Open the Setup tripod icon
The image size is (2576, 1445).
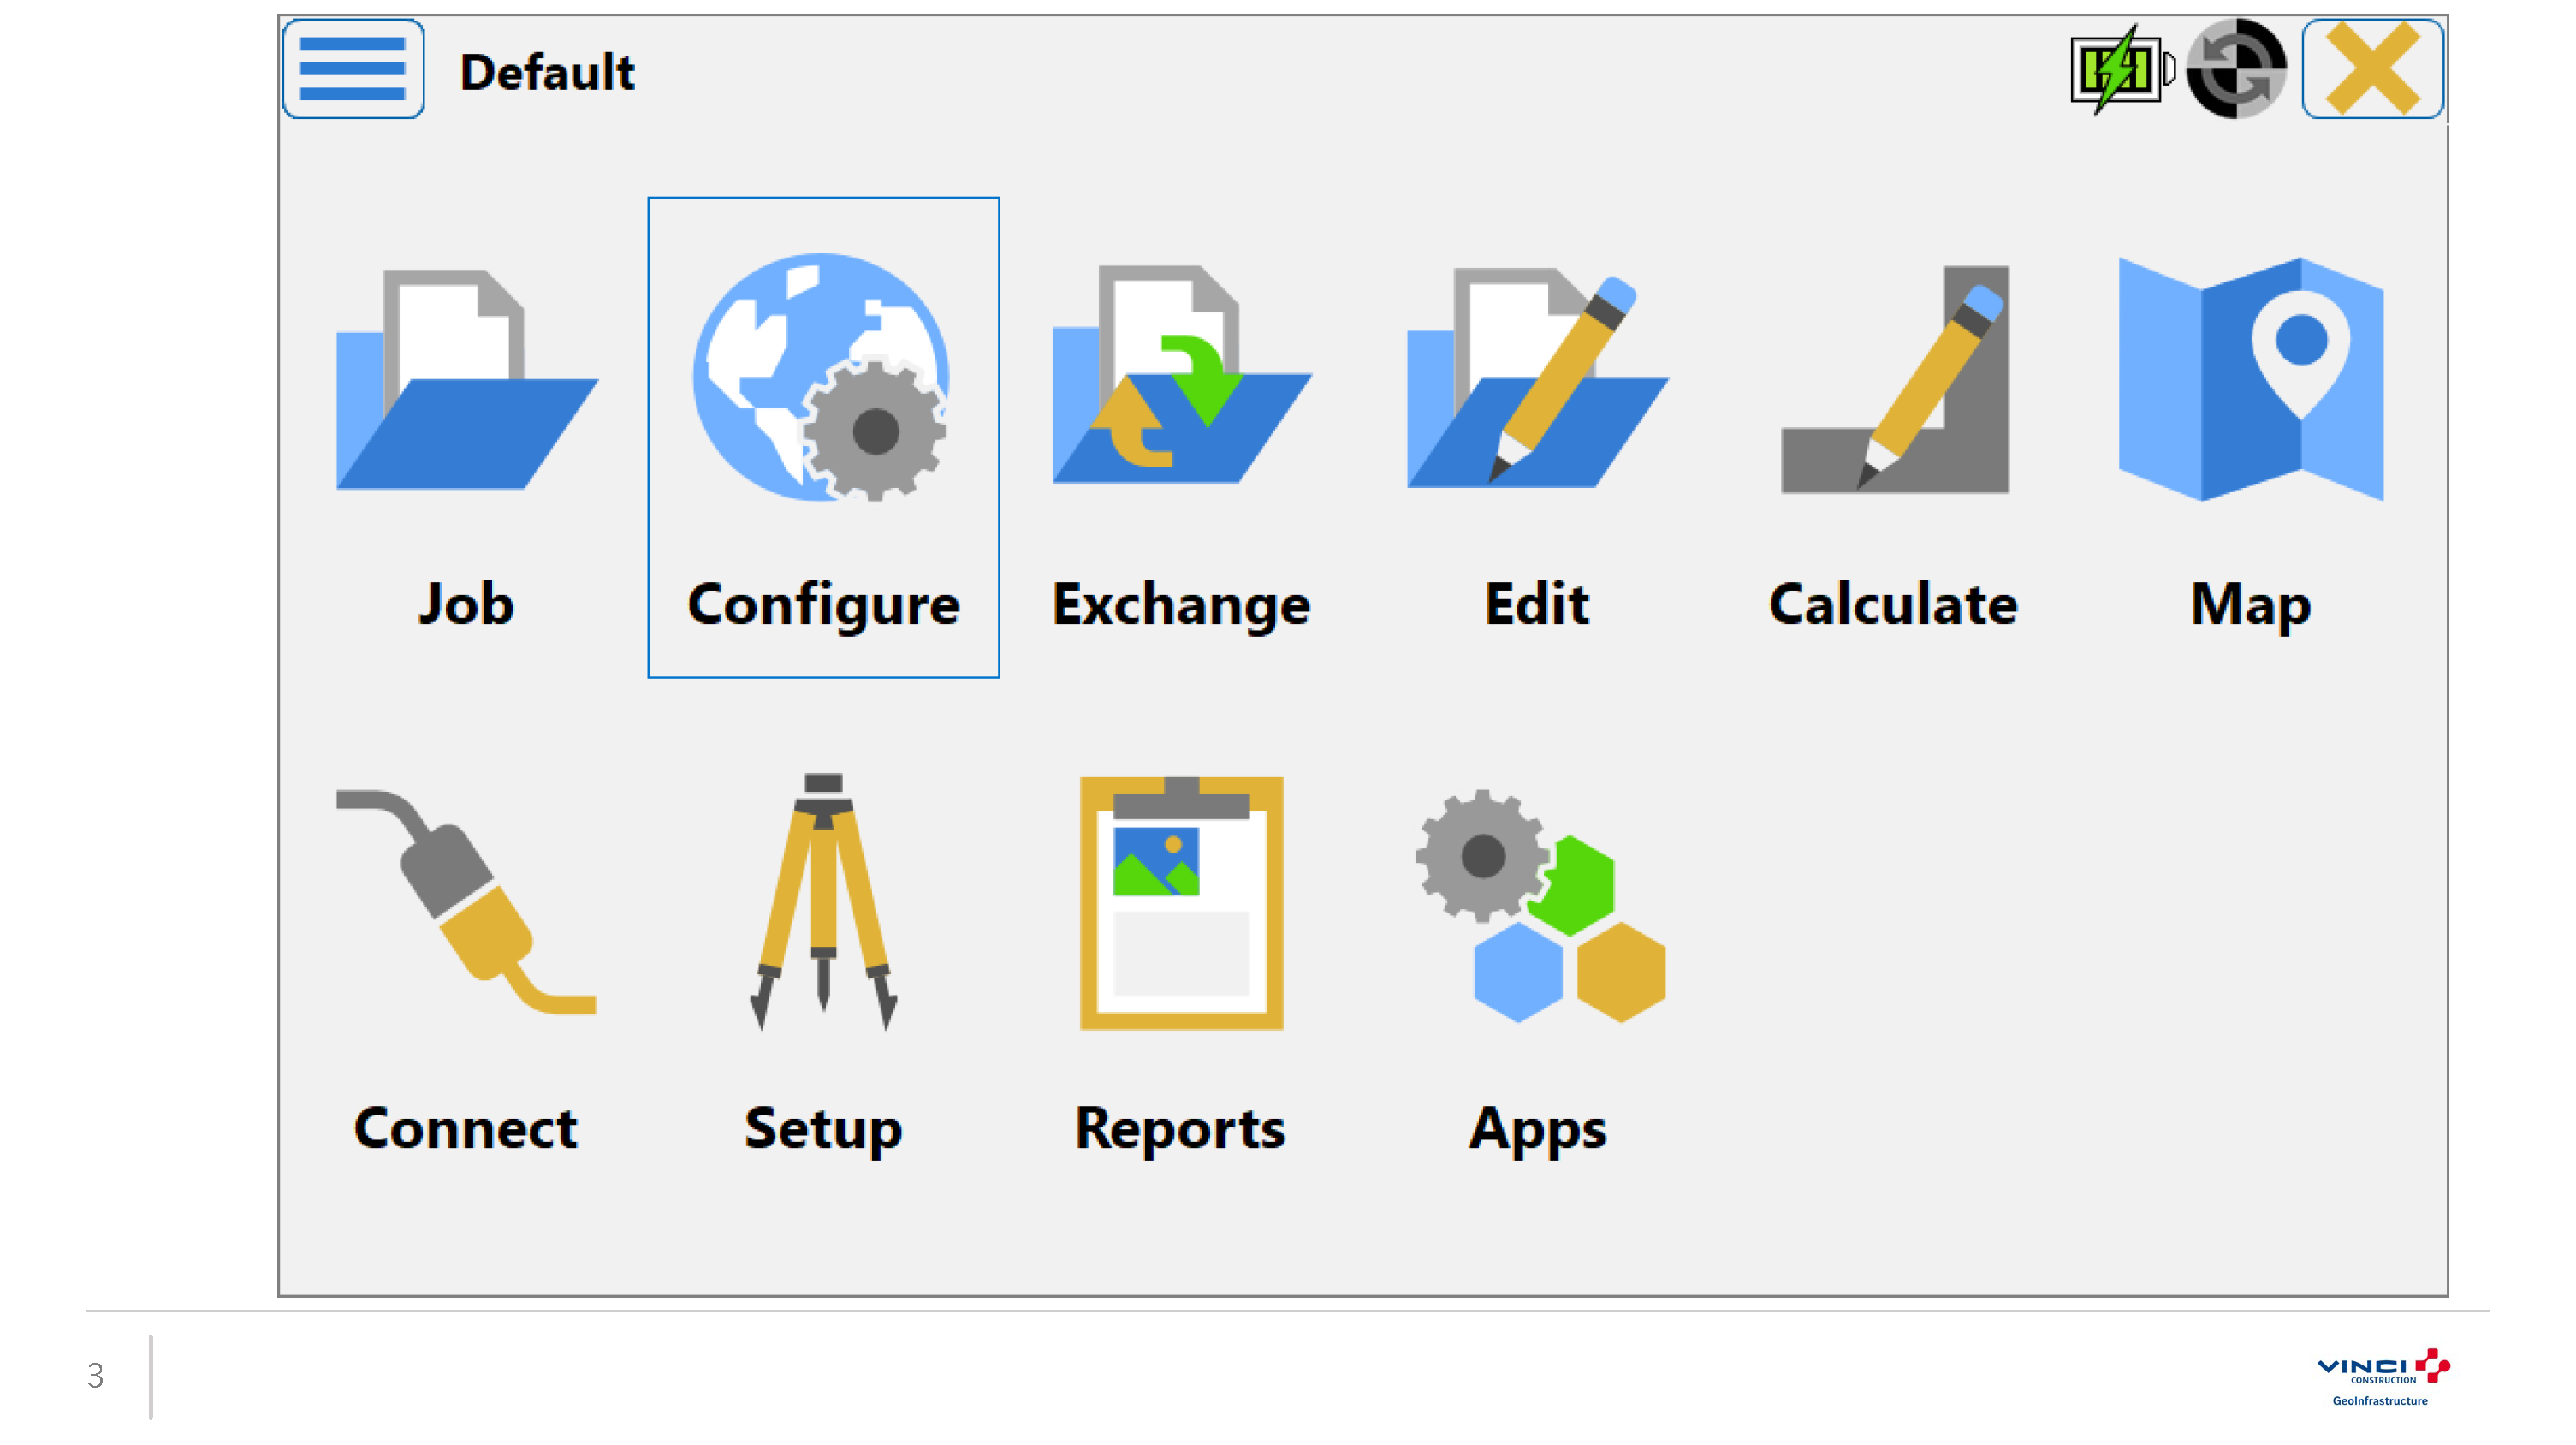[823, 901]
